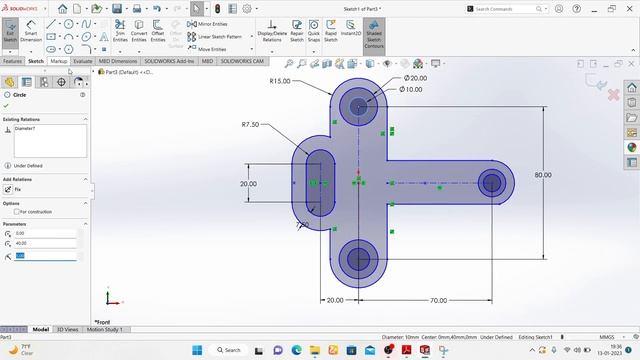Click the Search Commands box
The width and height of the screenshot is (640, 360).
(x=506, y=9)
